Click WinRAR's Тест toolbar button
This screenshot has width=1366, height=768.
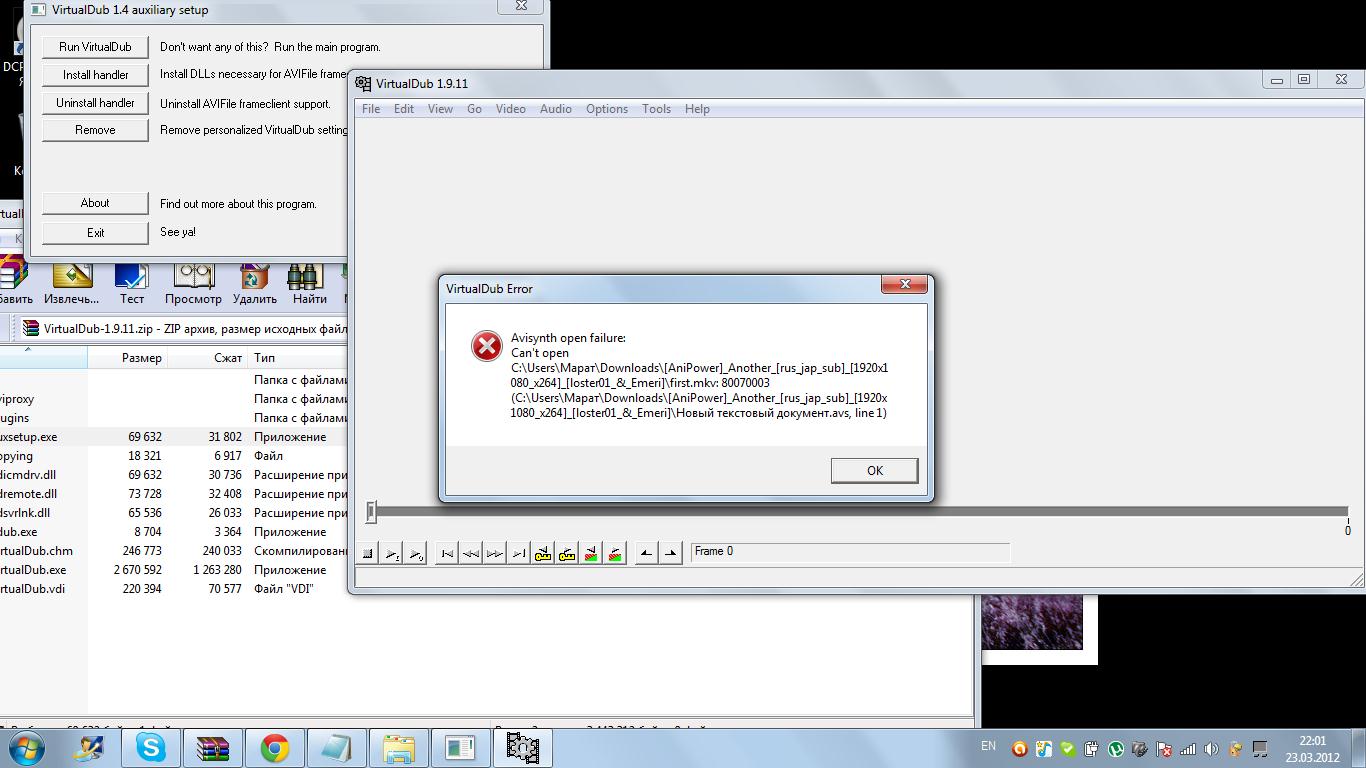132,283
